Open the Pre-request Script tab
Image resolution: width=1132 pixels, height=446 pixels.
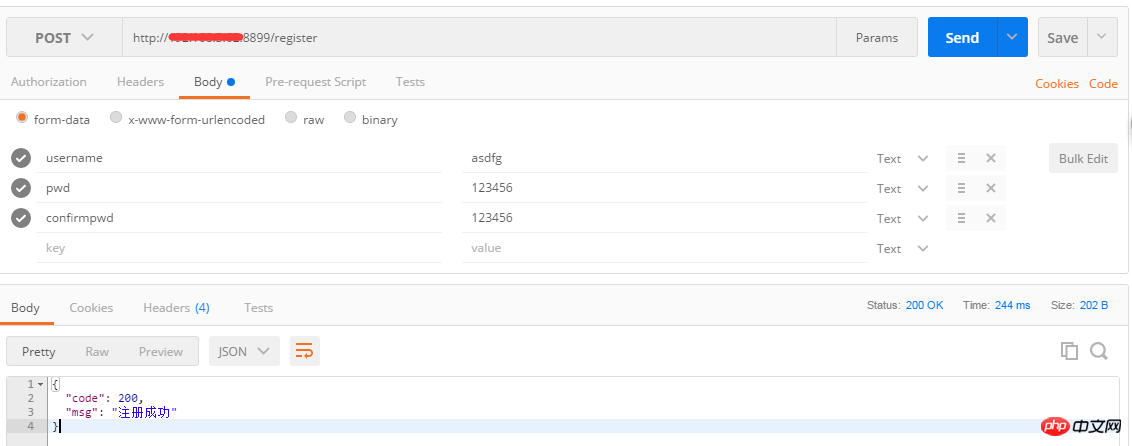pos(315,82)
